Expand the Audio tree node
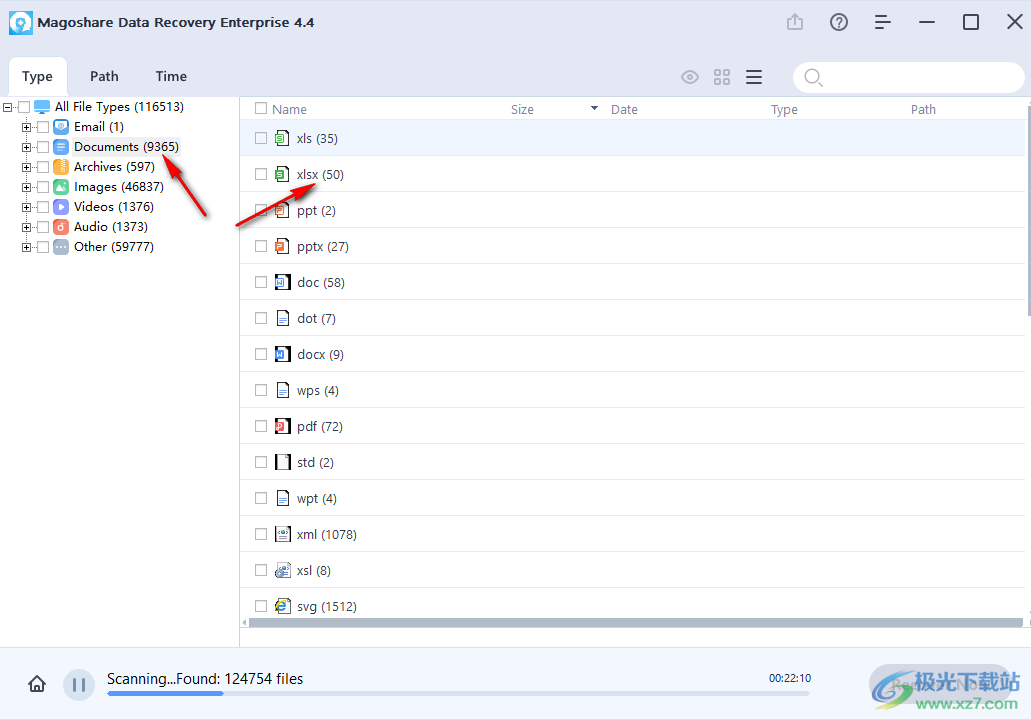 pyautogui.click(x=26, y=228)
